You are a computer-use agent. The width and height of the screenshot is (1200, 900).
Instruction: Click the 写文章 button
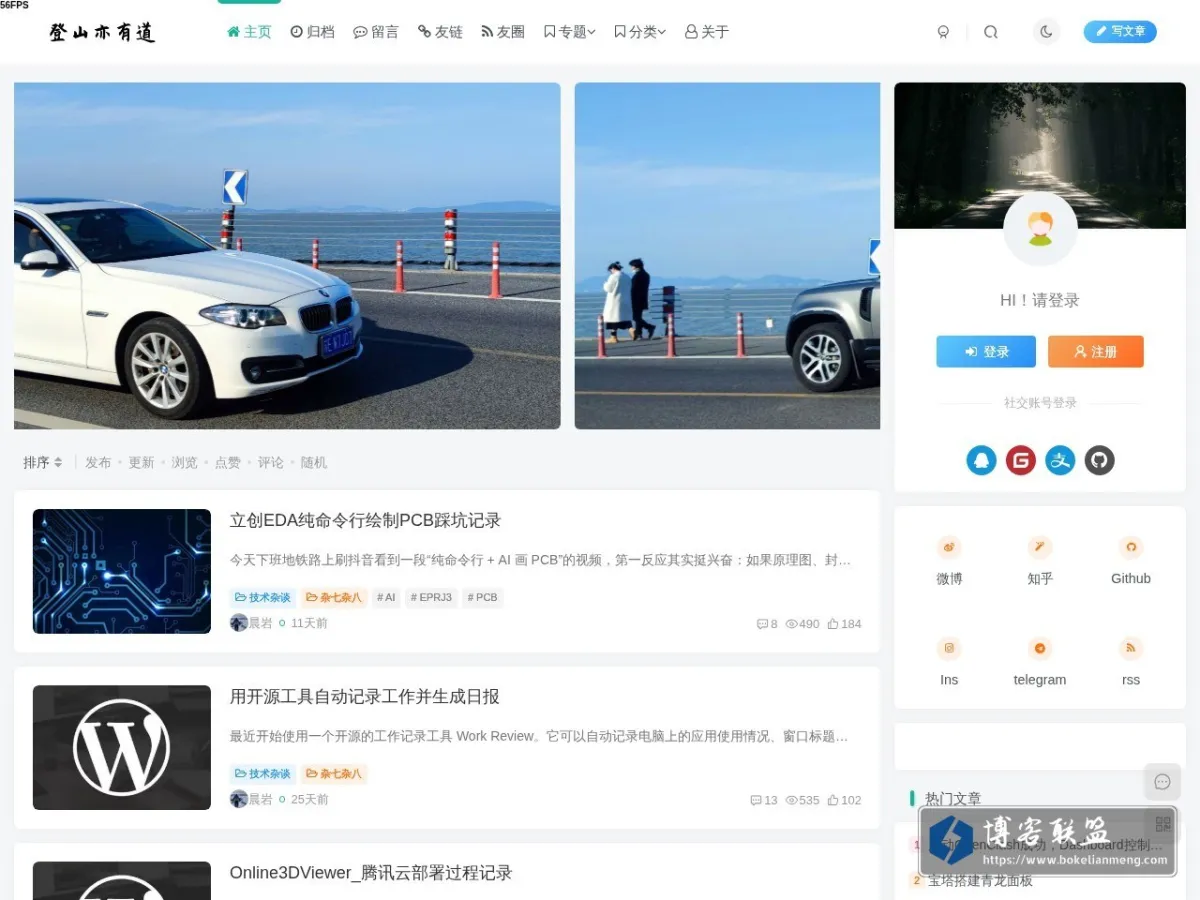1120,32
